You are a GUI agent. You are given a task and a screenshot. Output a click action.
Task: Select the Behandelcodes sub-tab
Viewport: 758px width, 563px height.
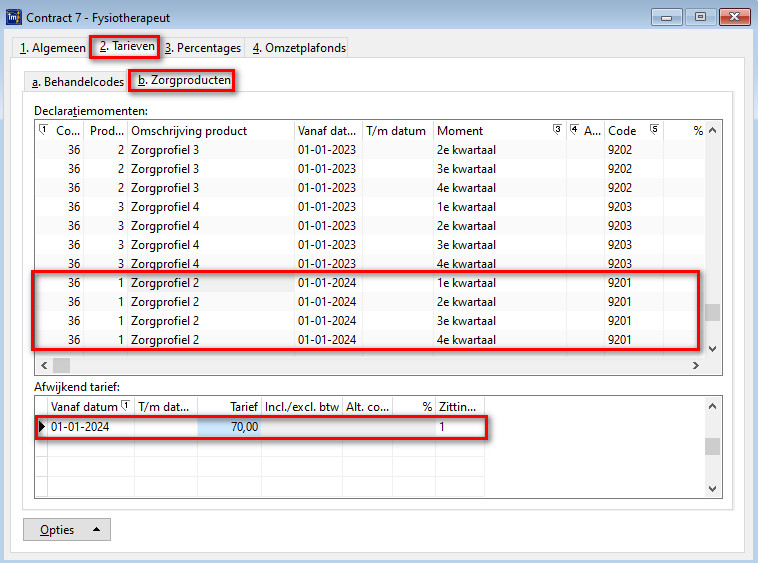tap(77, 81)
